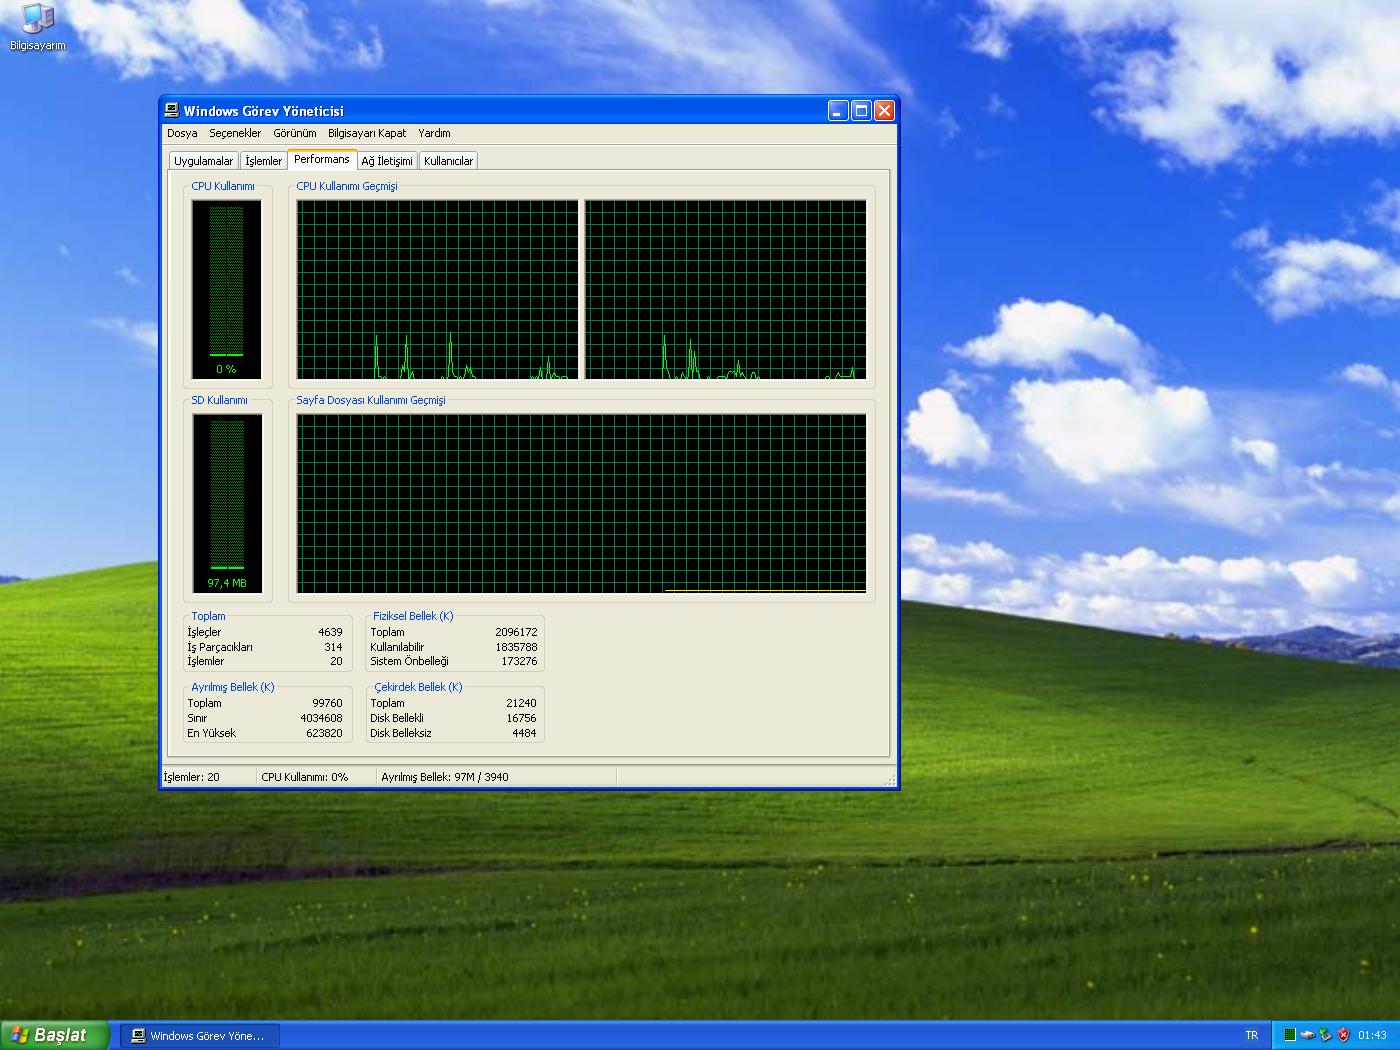Click the Fiziksel Bellek Toplam value 2096172
Viewport: 1400px width, 1050px height.
click(516, 632)
